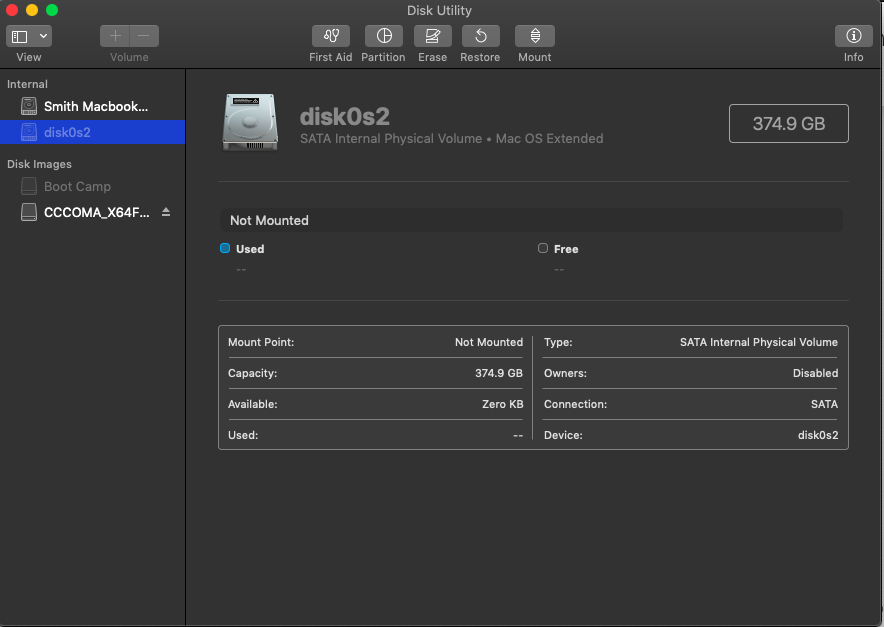
Task: Open the Info panel for disk0s2
Action: click(853, 37)
